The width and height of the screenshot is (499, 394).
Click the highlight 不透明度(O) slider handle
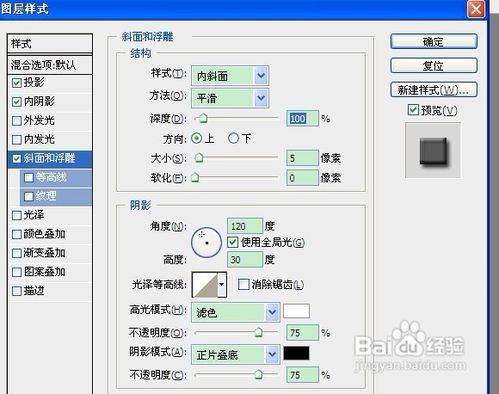pyautogui.click(x=258, y=332)
